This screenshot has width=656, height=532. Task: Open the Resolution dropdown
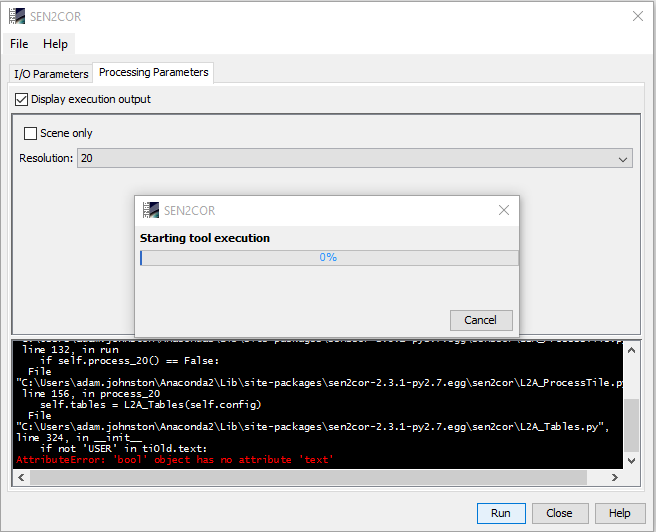[355, 159]
